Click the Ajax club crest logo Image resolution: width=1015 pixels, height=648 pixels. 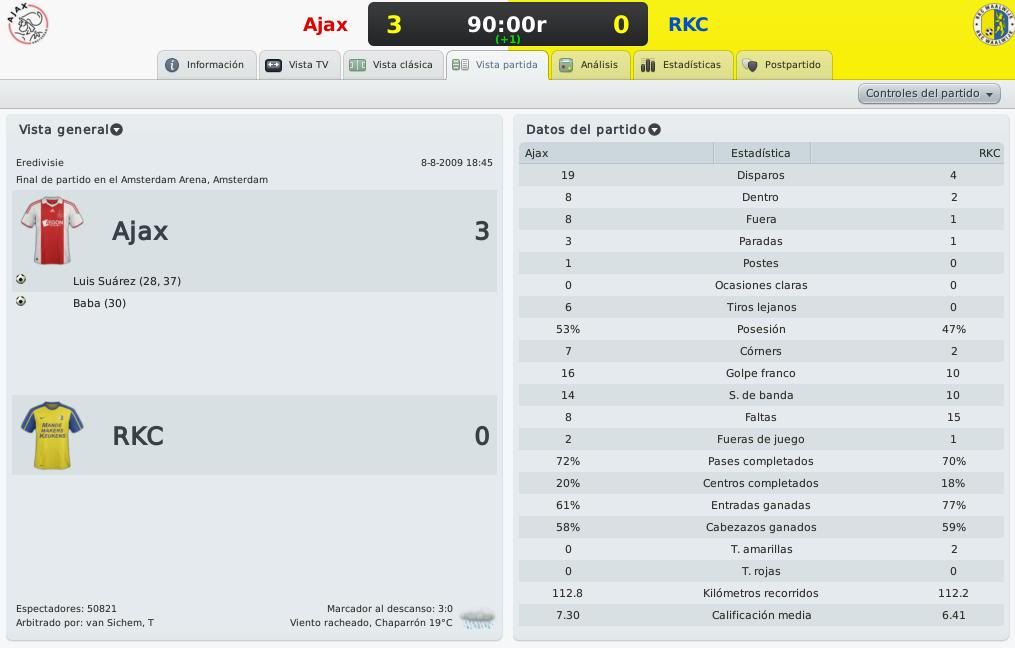coord(27,23)
